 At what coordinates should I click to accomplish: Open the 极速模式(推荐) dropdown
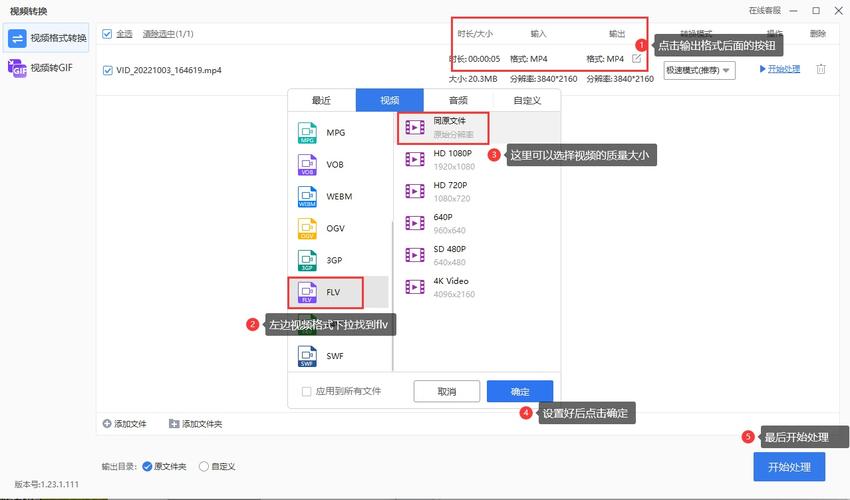click(x=699, y=70)
